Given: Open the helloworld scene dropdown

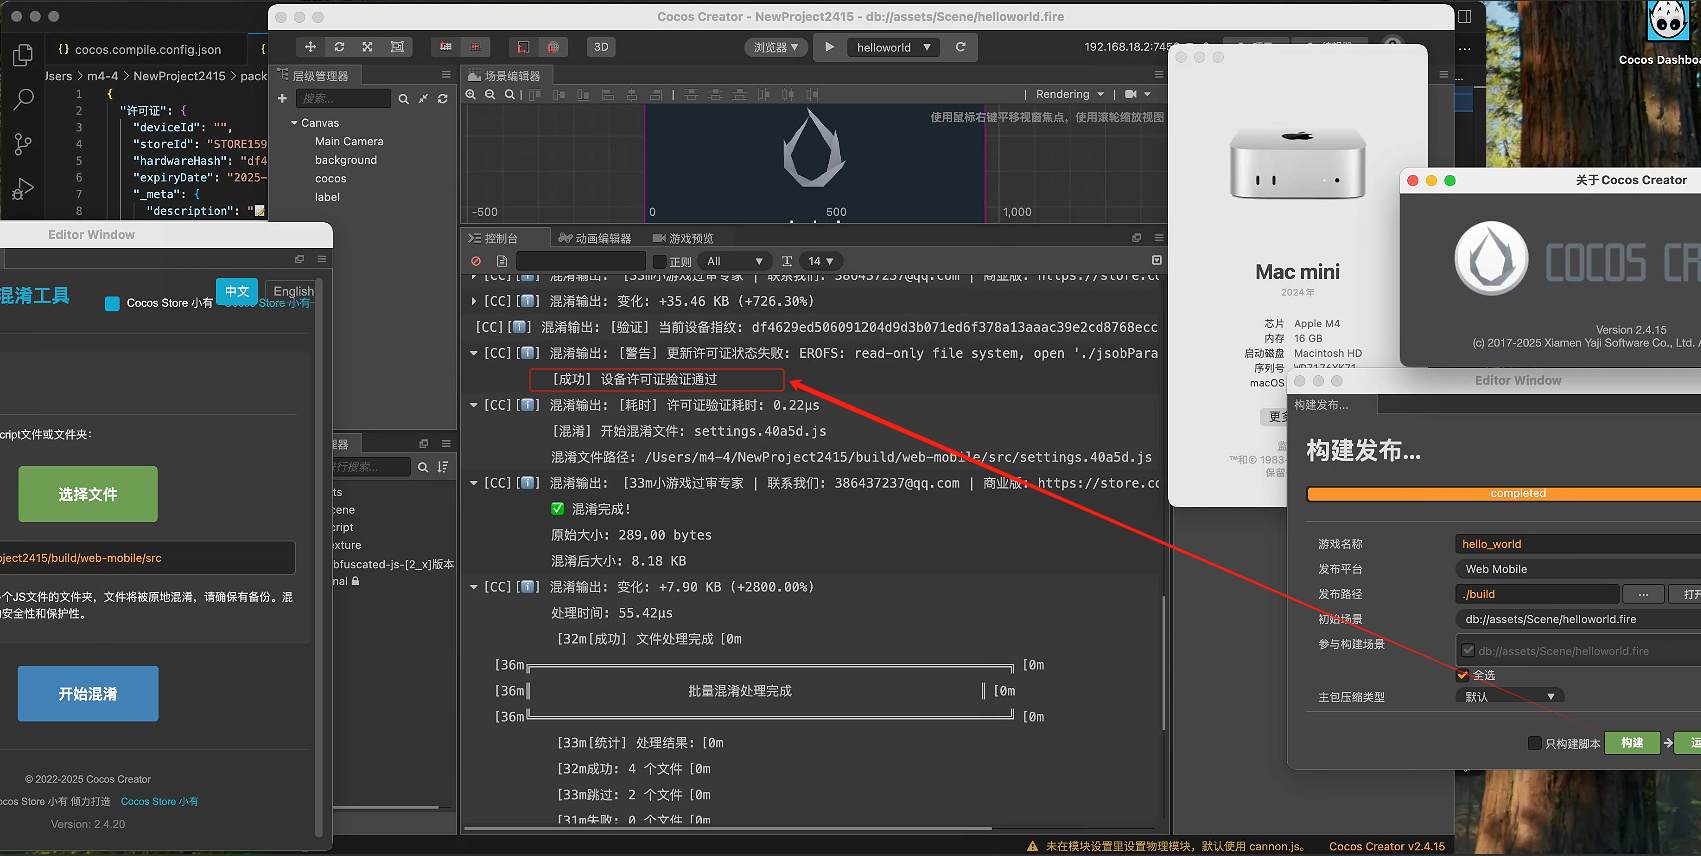Looking at the screenshot, I should point(894,47).
